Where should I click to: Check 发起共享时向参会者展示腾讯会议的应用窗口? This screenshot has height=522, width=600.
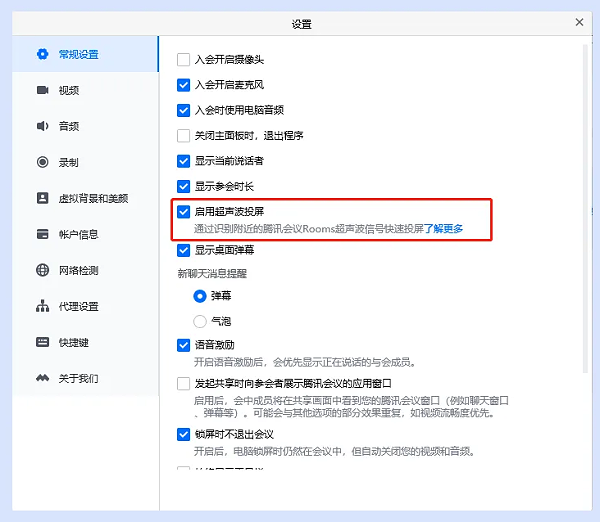[184, 383]
